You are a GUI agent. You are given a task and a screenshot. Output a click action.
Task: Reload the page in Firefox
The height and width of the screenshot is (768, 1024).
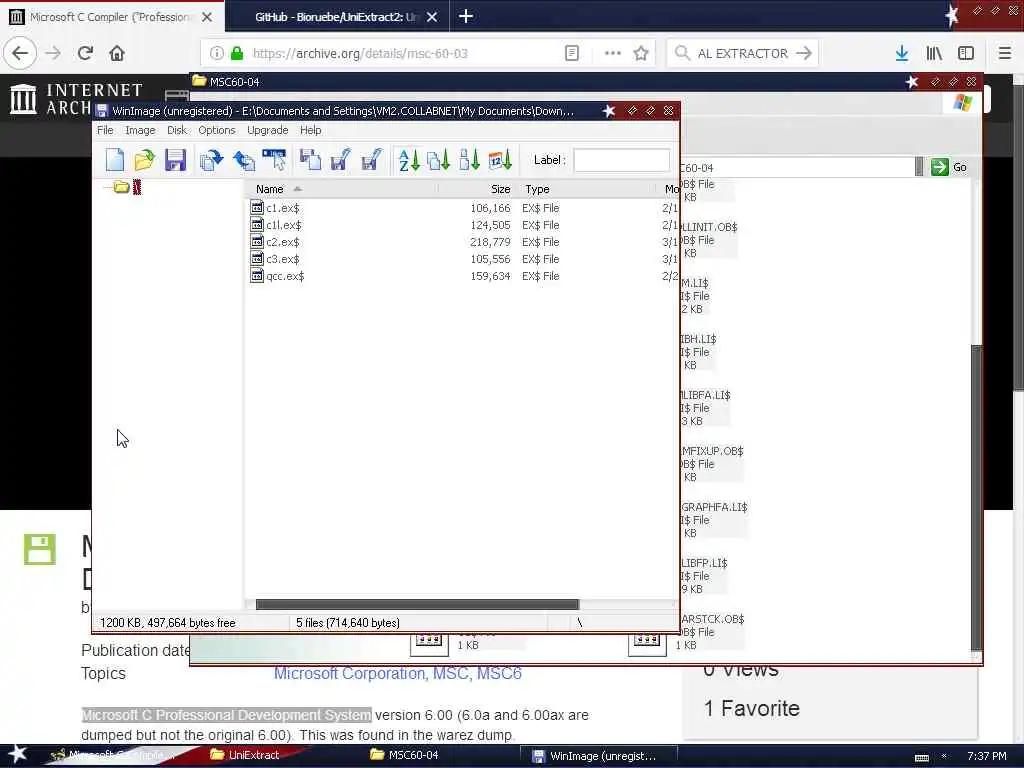86,53
